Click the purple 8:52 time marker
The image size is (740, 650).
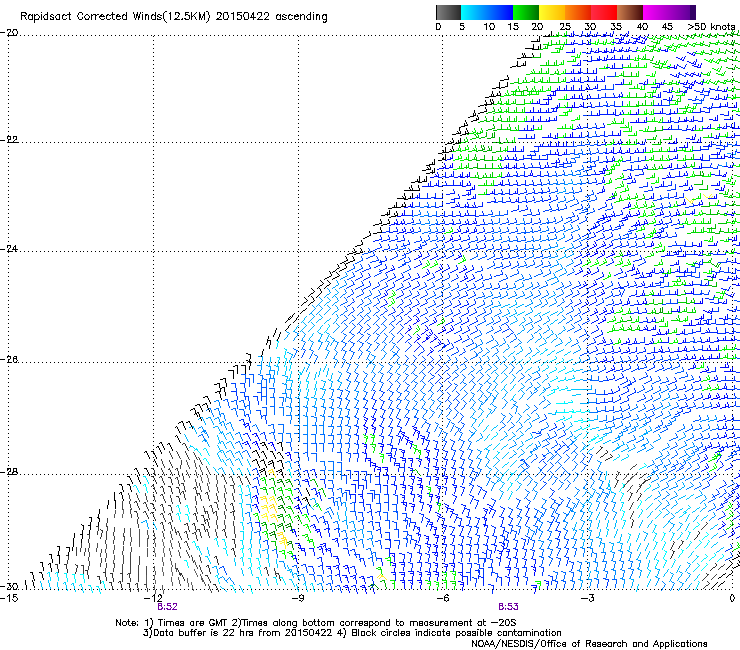click(x=168, y=607)
